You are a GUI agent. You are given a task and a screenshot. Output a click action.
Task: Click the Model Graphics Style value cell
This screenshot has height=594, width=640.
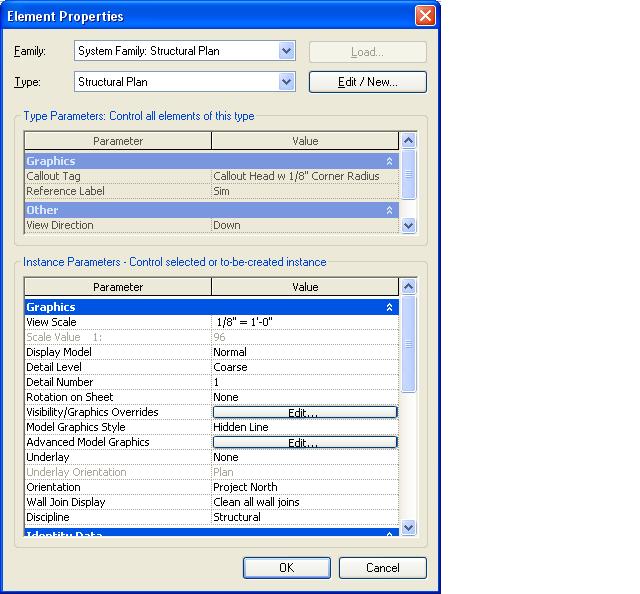point(305,427)
